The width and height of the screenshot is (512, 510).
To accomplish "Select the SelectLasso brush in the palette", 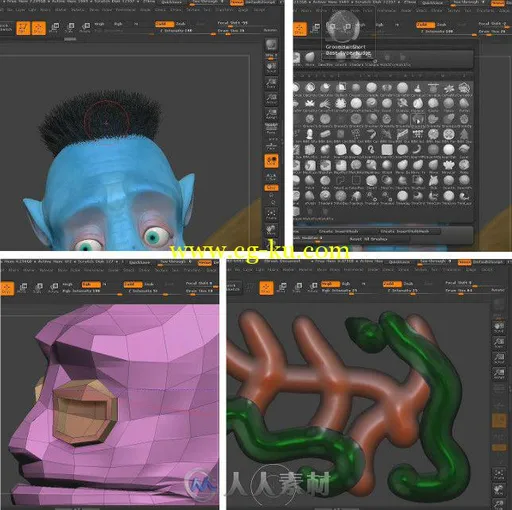I will point(340,181).
